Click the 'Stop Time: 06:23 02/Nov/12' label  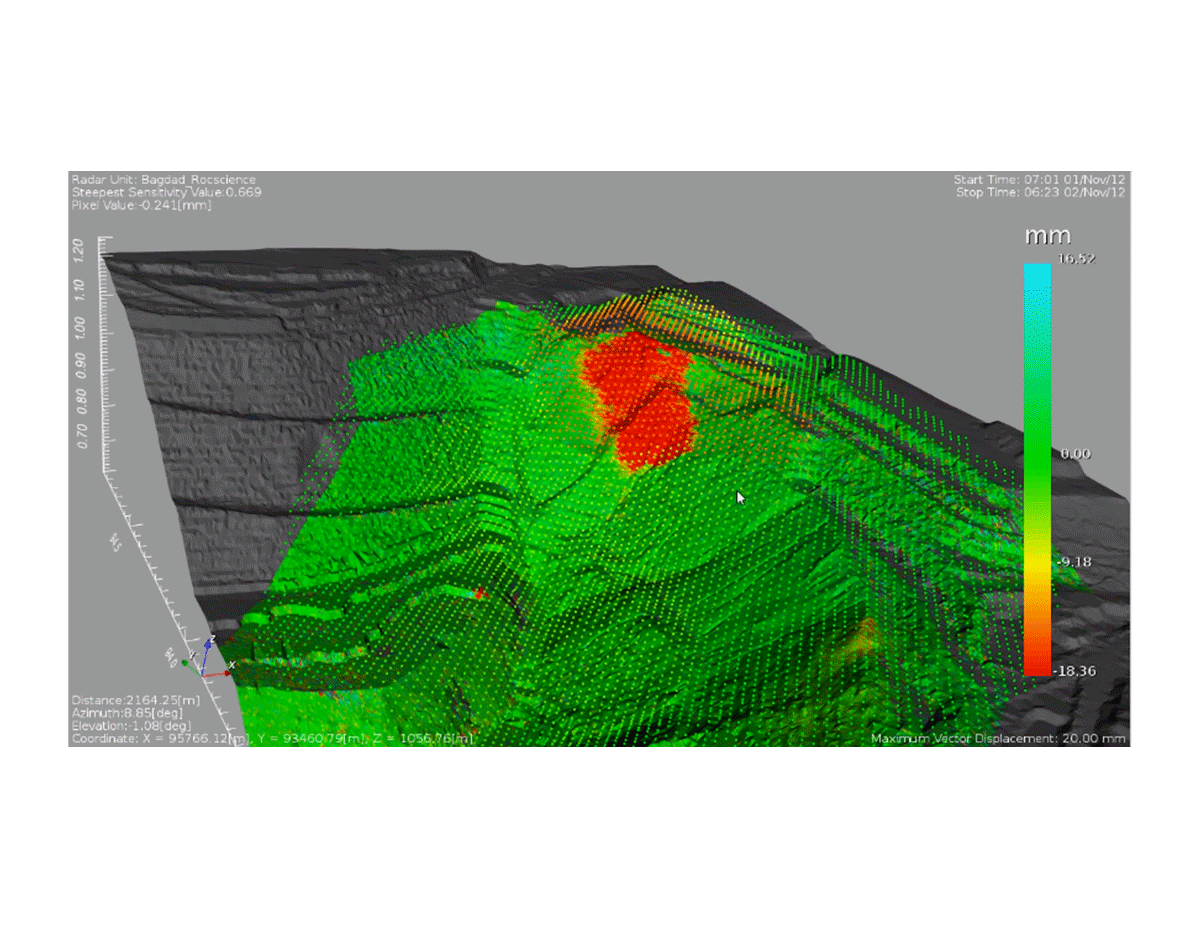coord(1041,192)
